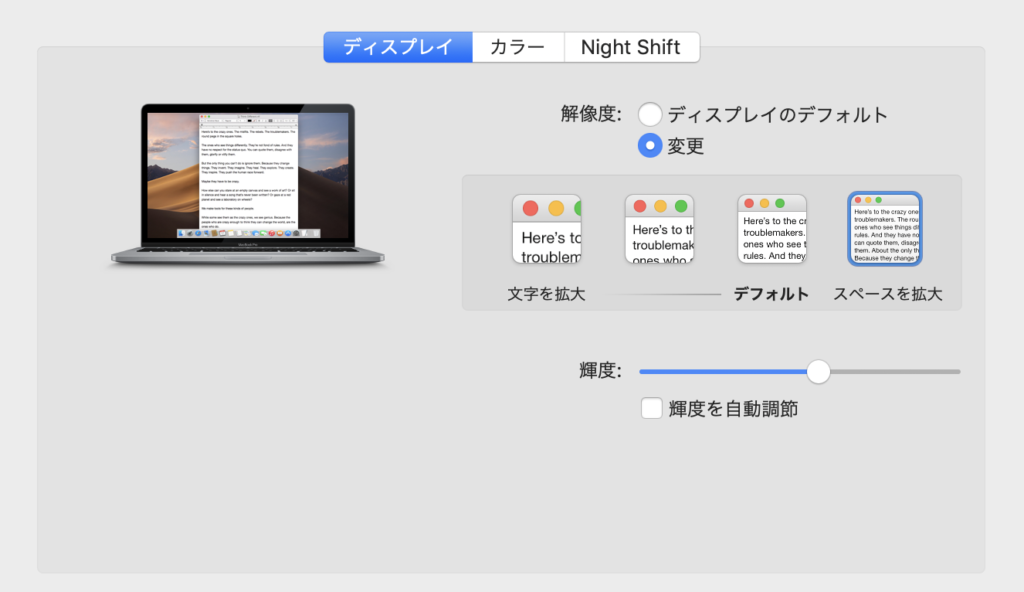1024x592 pixels.
Task: Choose the second larger-text scaling thumbnail
Action: (x=660, y=229)
